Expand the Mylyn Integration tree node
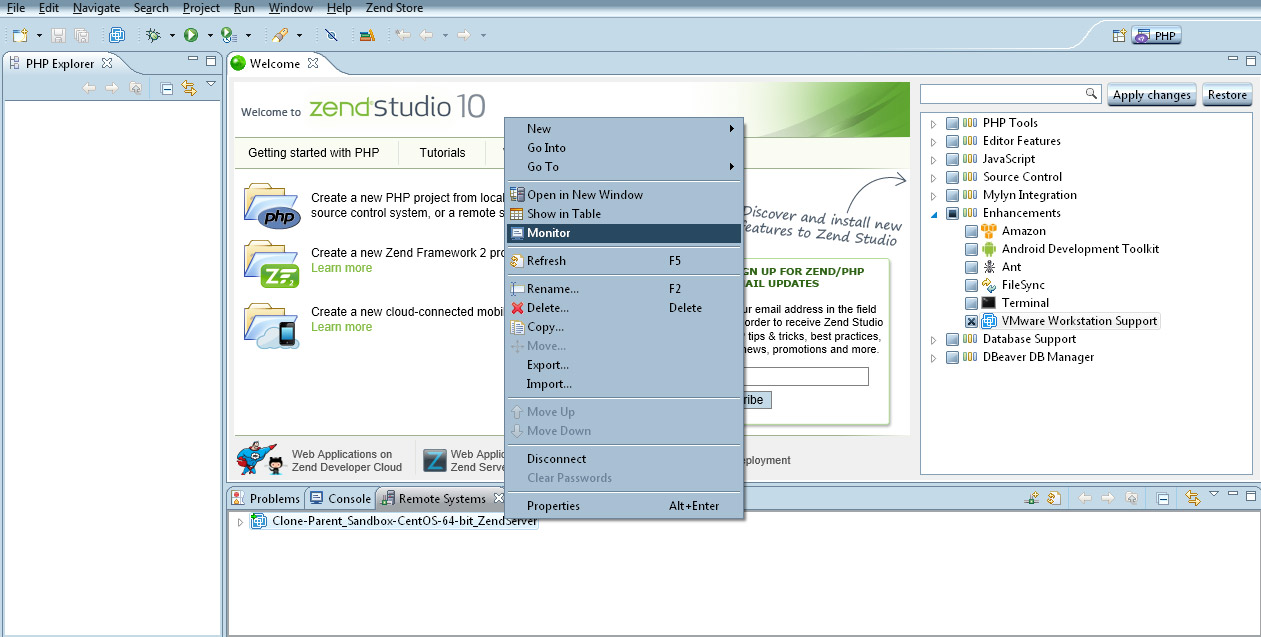The height and width of the screenshot is (637, 1261). click(x=934, y=196)
